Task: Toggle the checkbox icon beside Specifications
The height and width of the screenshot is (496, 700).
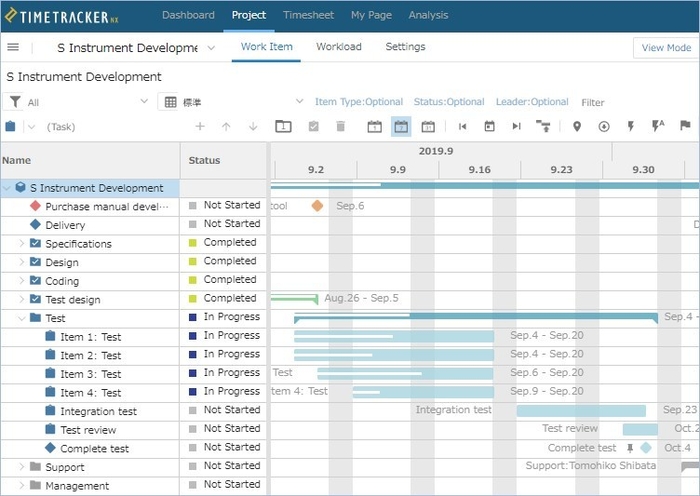Action: (x=35, y=244)
